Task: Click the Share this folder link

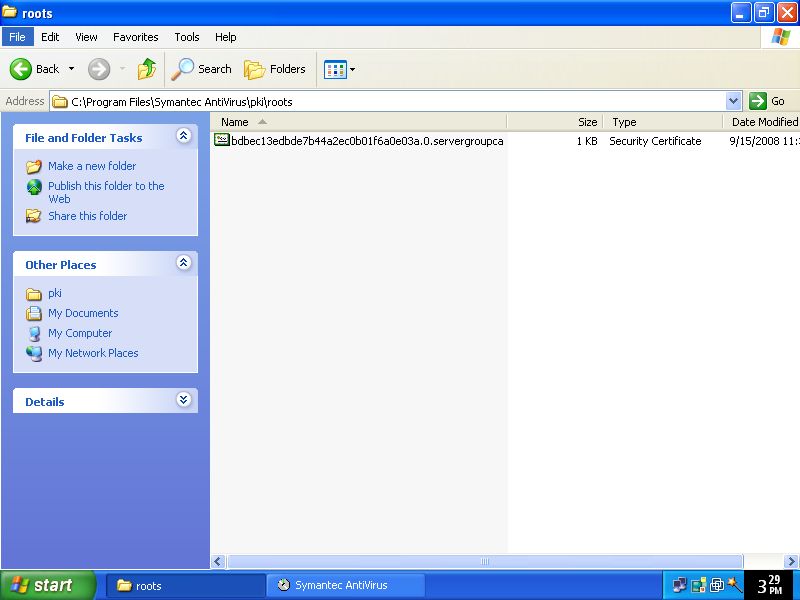Action: tap(88, 216)
